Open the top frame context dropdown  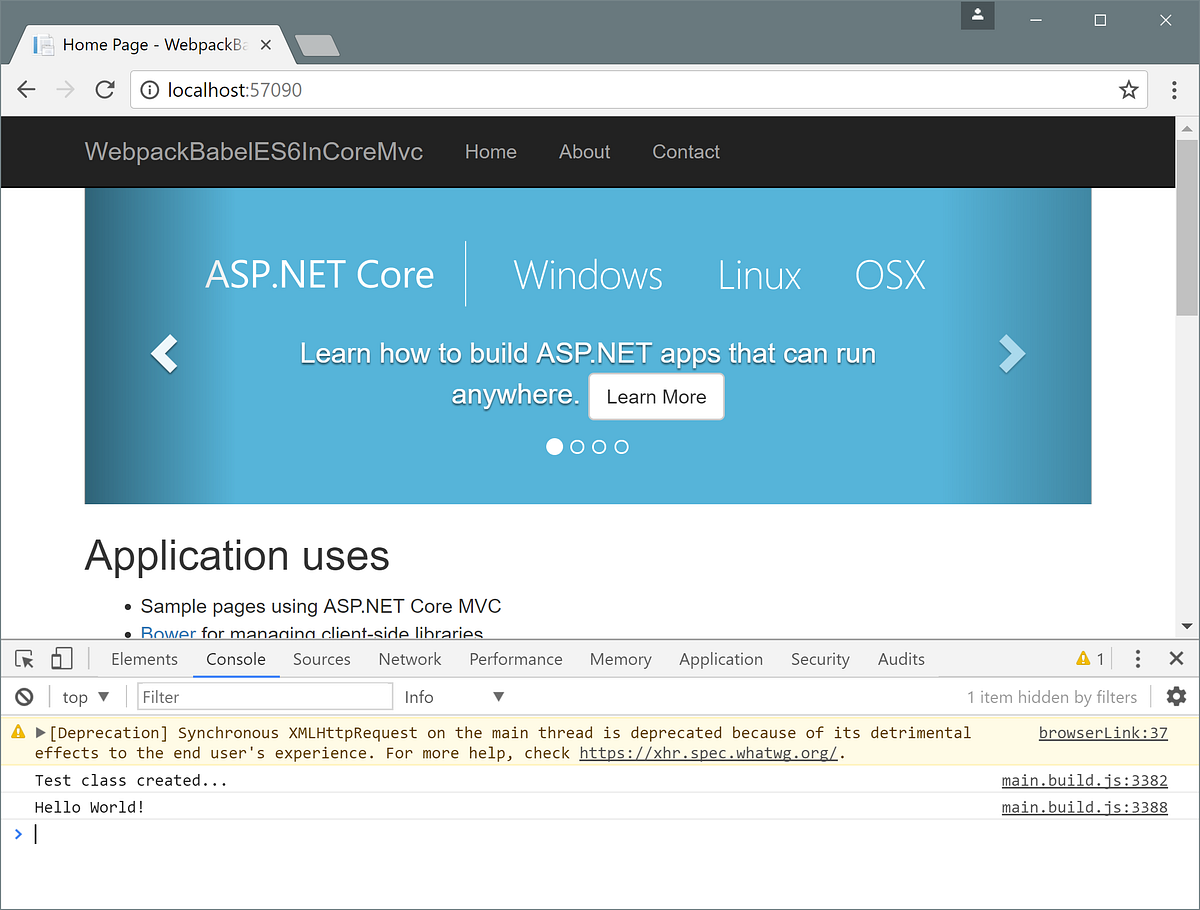point(86,696)
